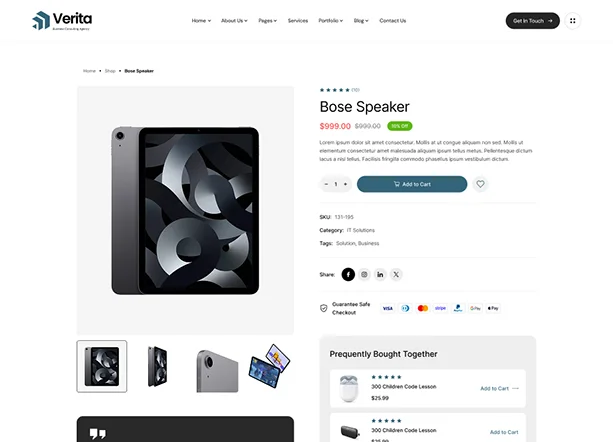This screenshot has width=613, height=442.
Task: Increase quantity with plus button
Action: [346, 184]
